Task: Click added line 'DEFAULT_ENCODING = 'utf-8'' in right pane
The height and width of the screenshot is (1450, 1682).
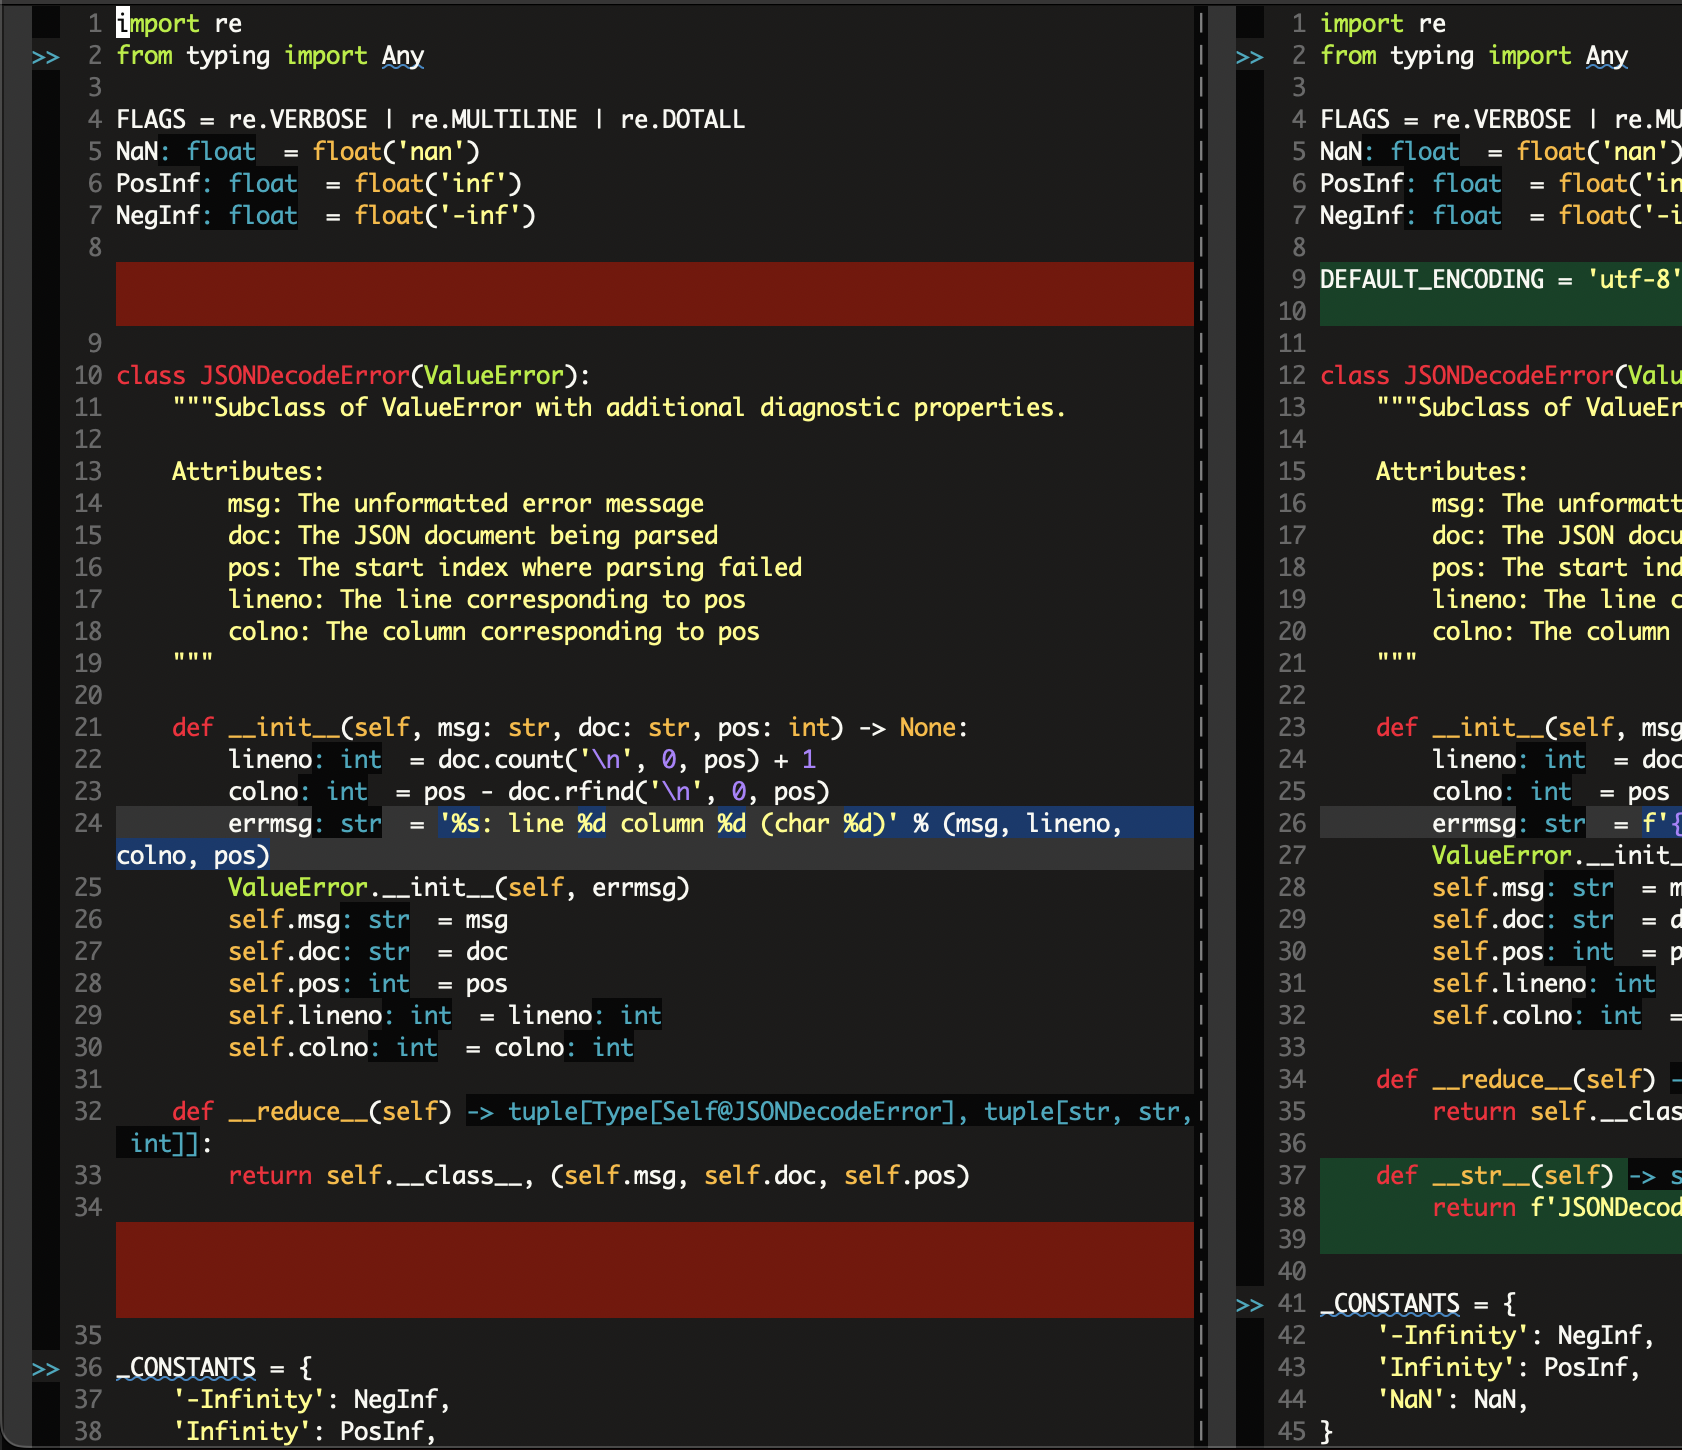Action: 1500,280
